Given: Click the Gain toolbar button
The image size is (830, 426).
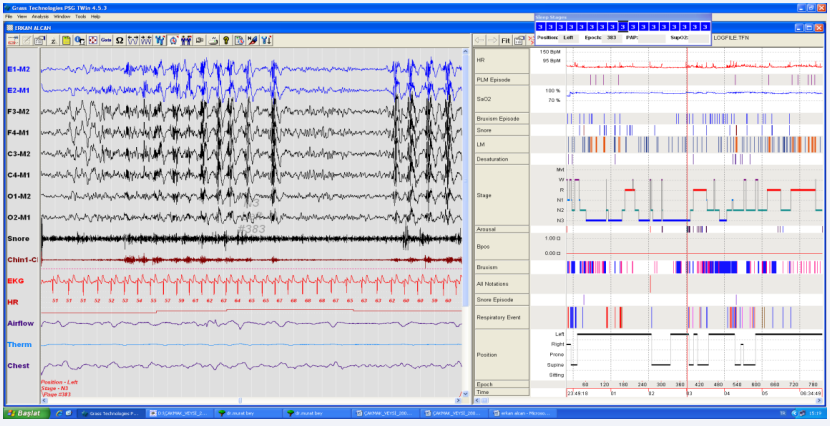Looking at the screenshot, I should [105, 40].
